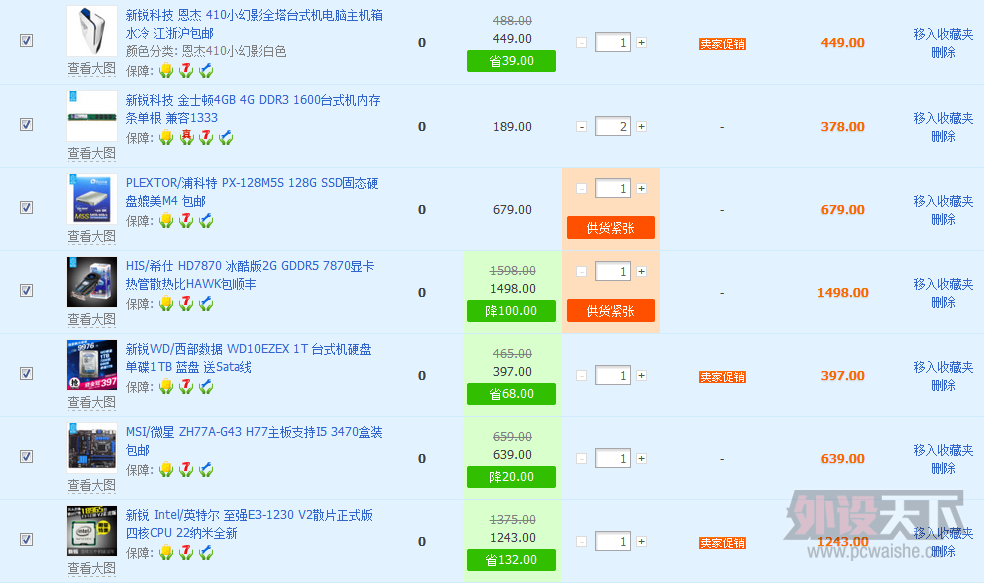
Task: Uncheck the MSI ZH77A-G43 motherboard checkbox
Action: click(x=26, y=456)
